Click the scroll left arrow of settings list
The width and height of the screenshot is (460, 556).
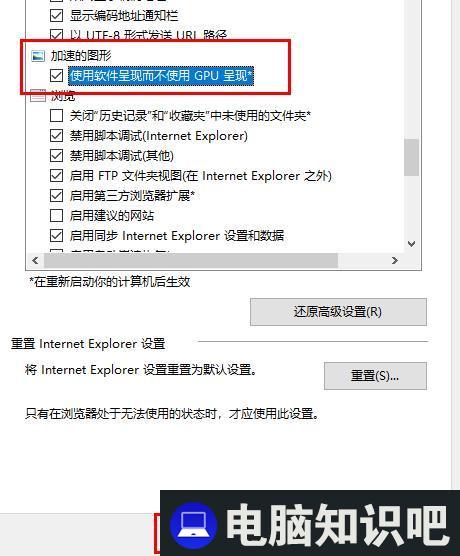[35, 261]
